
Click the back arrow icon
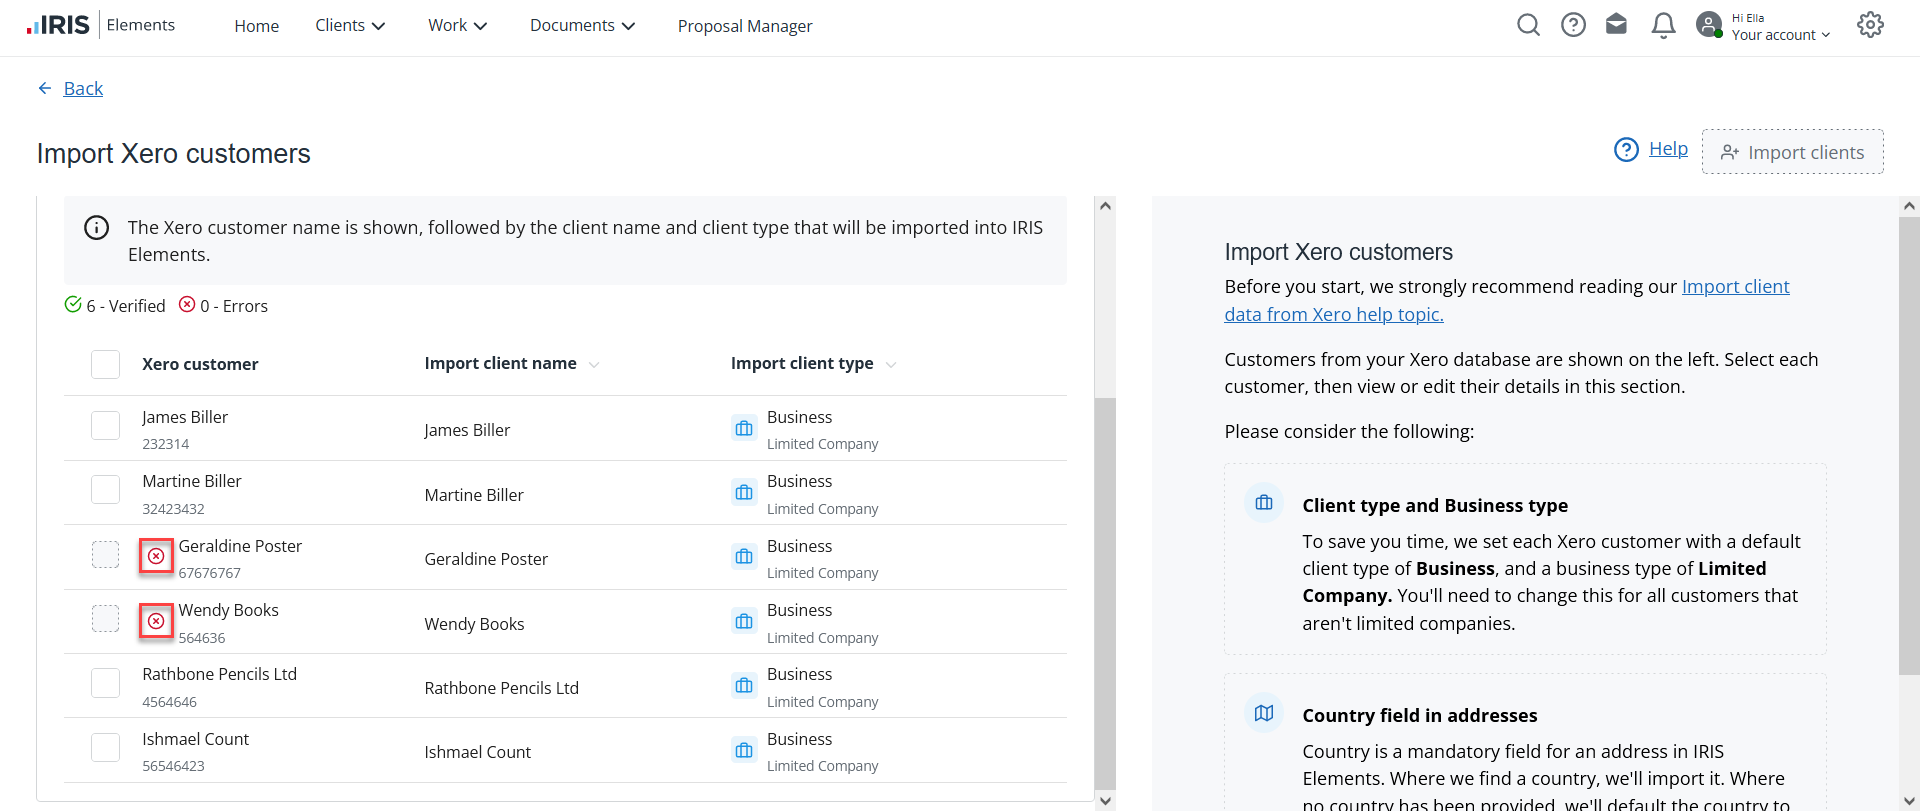(x=45, y=88)
